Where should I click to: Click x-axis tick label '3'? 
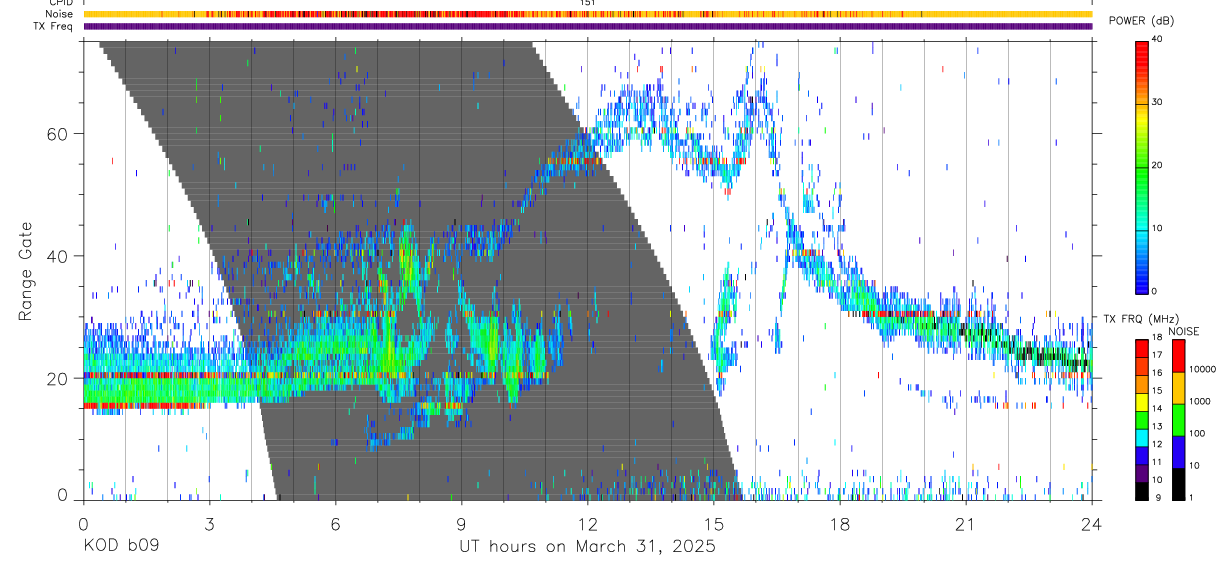click(x=209, y=524)
